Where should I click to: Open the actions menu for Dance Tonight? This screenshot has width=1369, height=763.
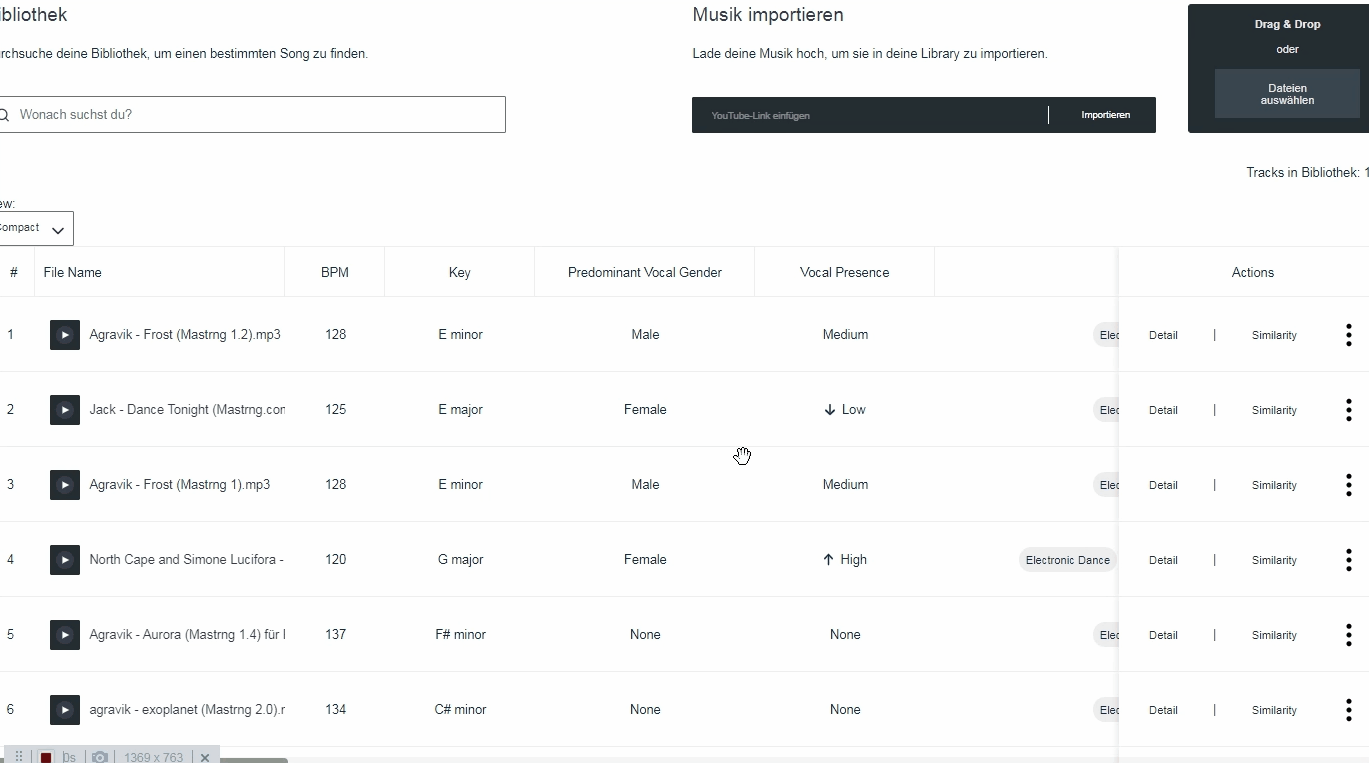click(x=1348, y=410)
